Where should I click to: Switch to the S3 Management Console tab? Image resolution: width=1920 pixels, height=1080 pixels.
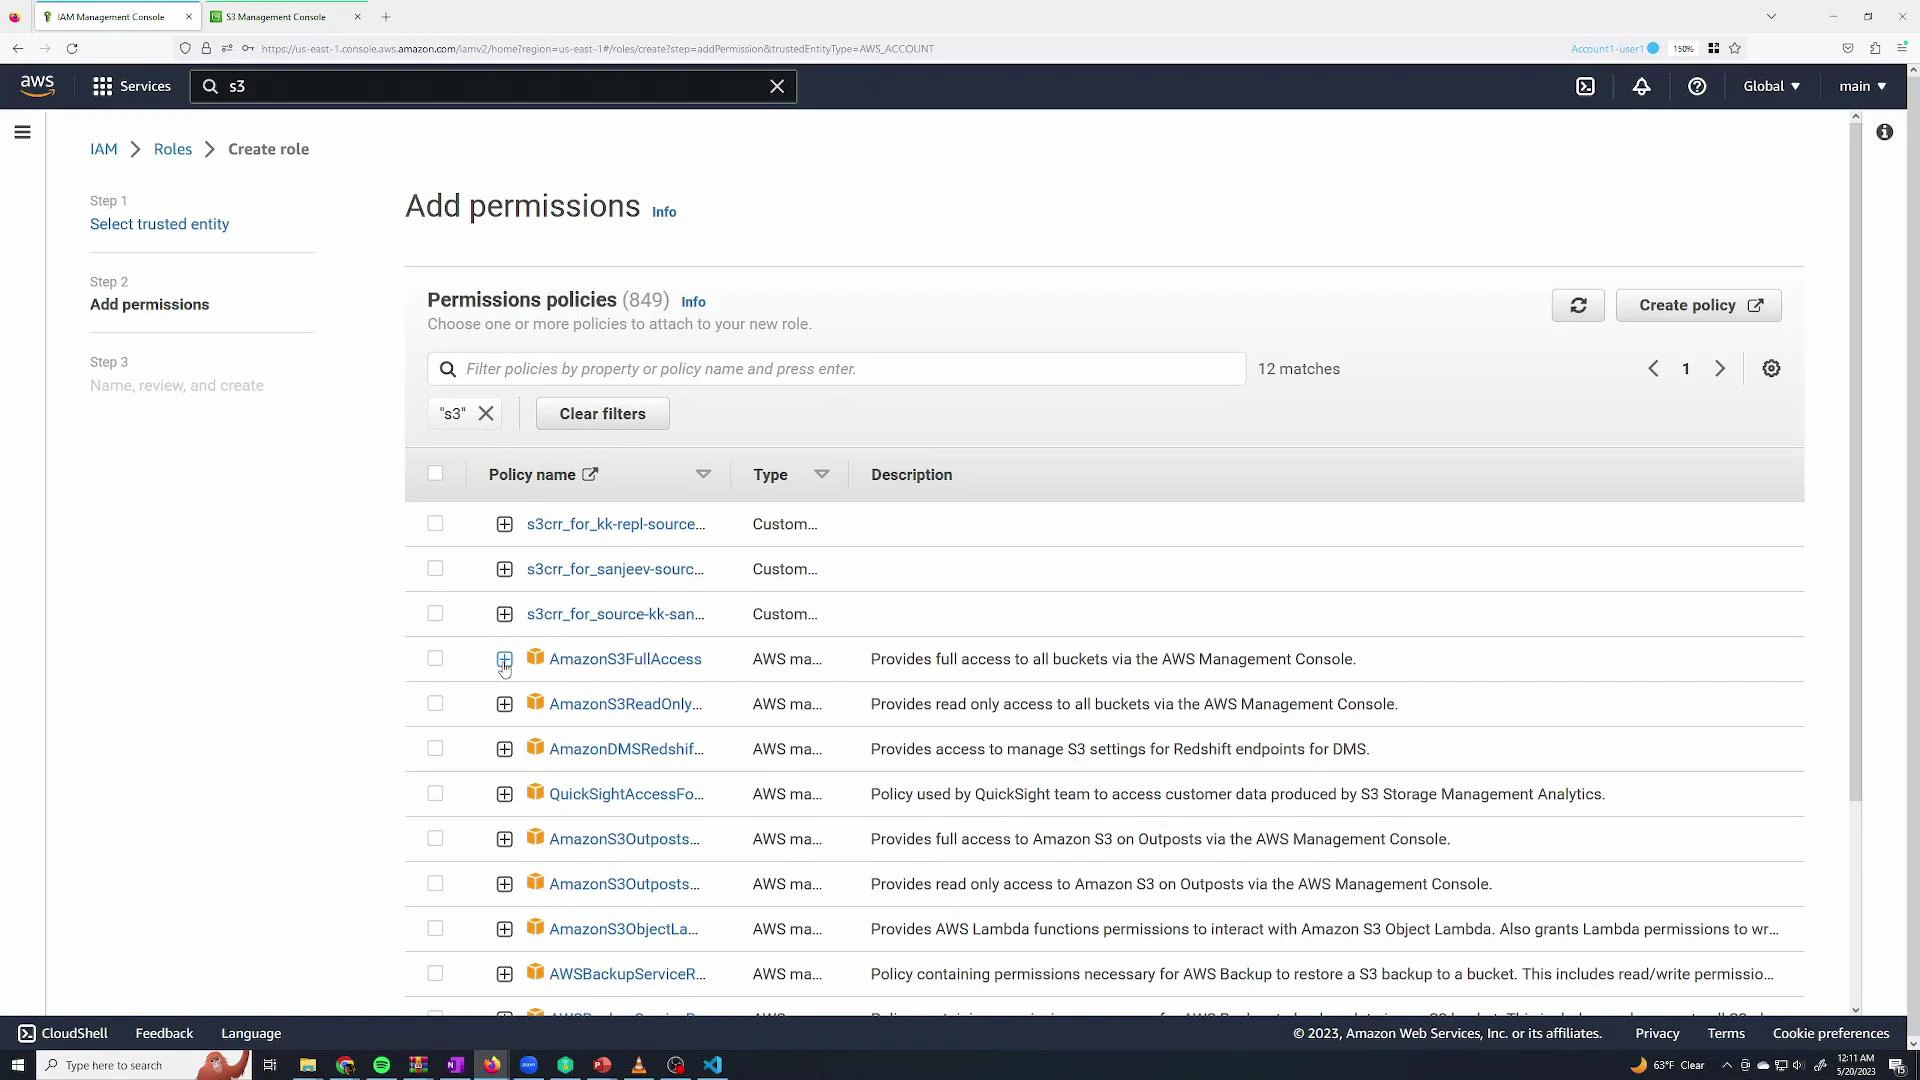[277, 16]
